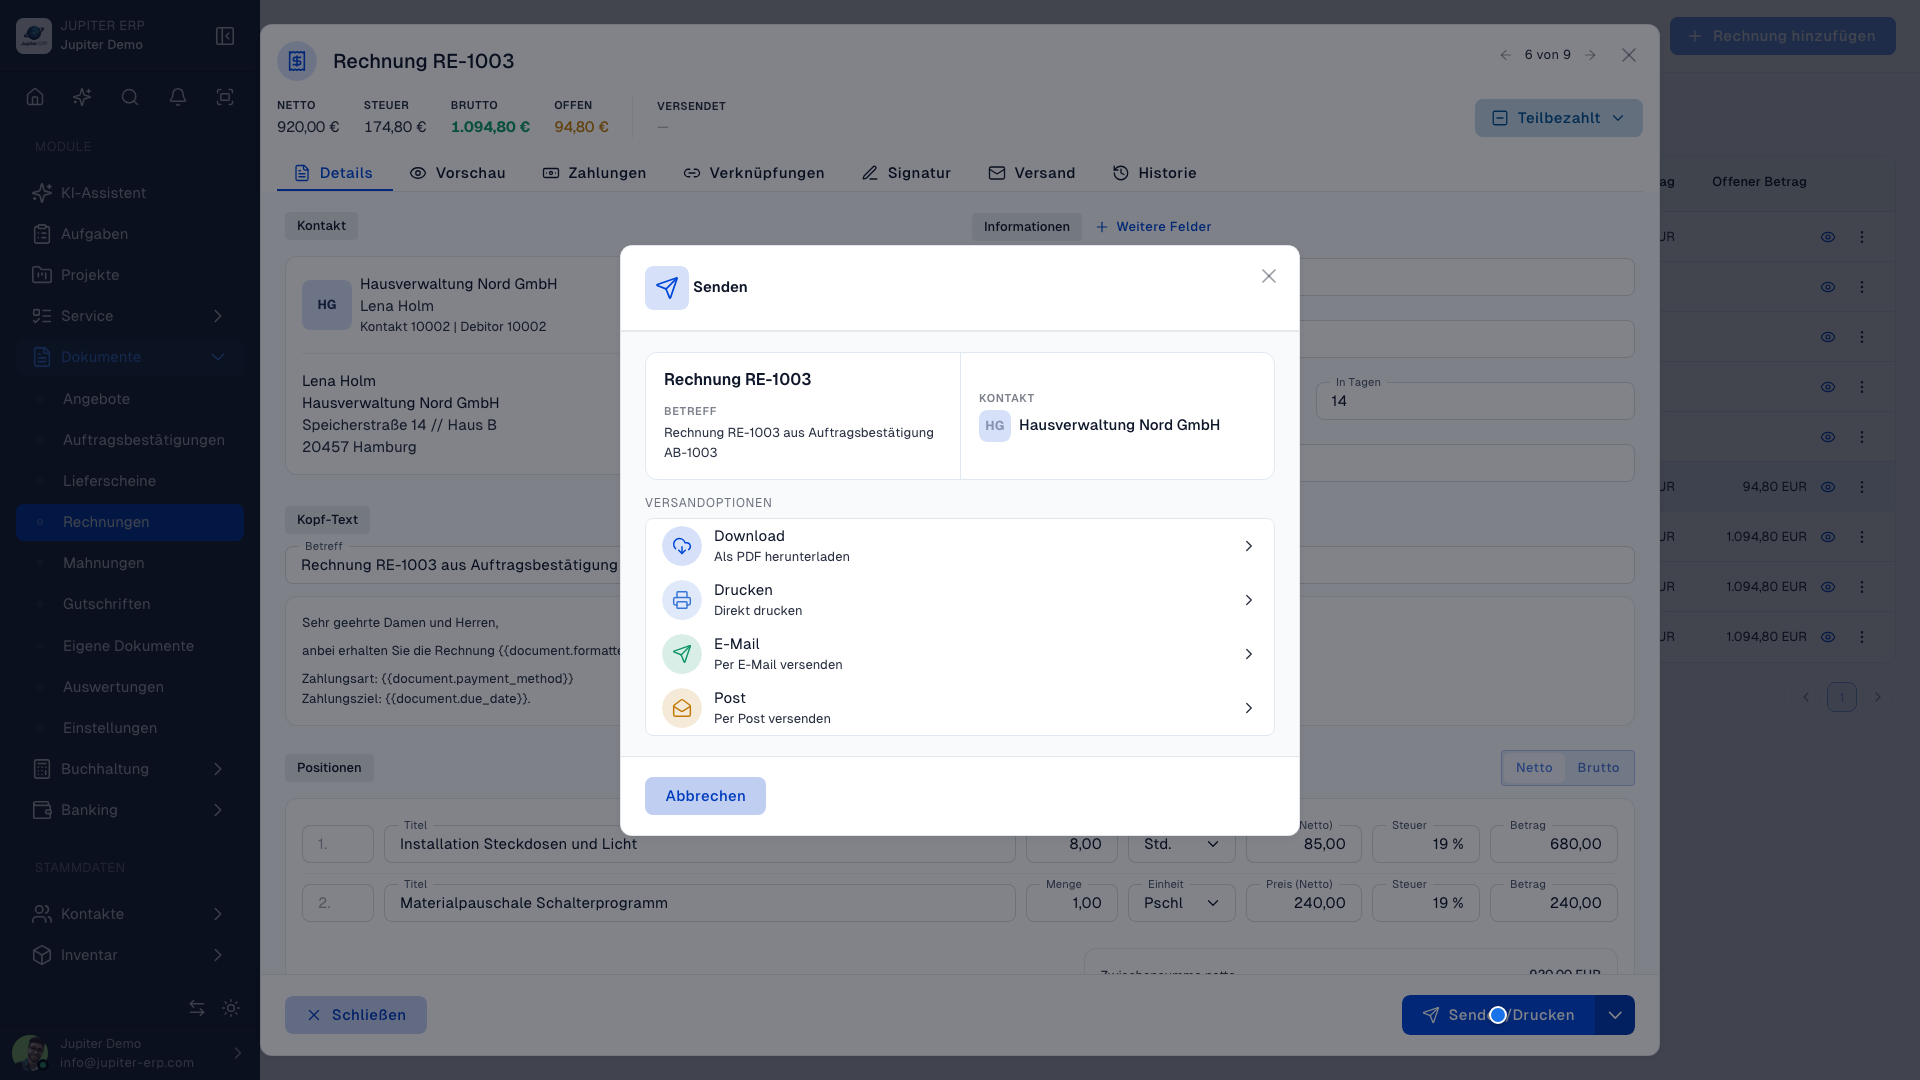Viewport: 1920px width, 1080px height.
Task: Switch to the Zahlungen tab
Action: 594,173
